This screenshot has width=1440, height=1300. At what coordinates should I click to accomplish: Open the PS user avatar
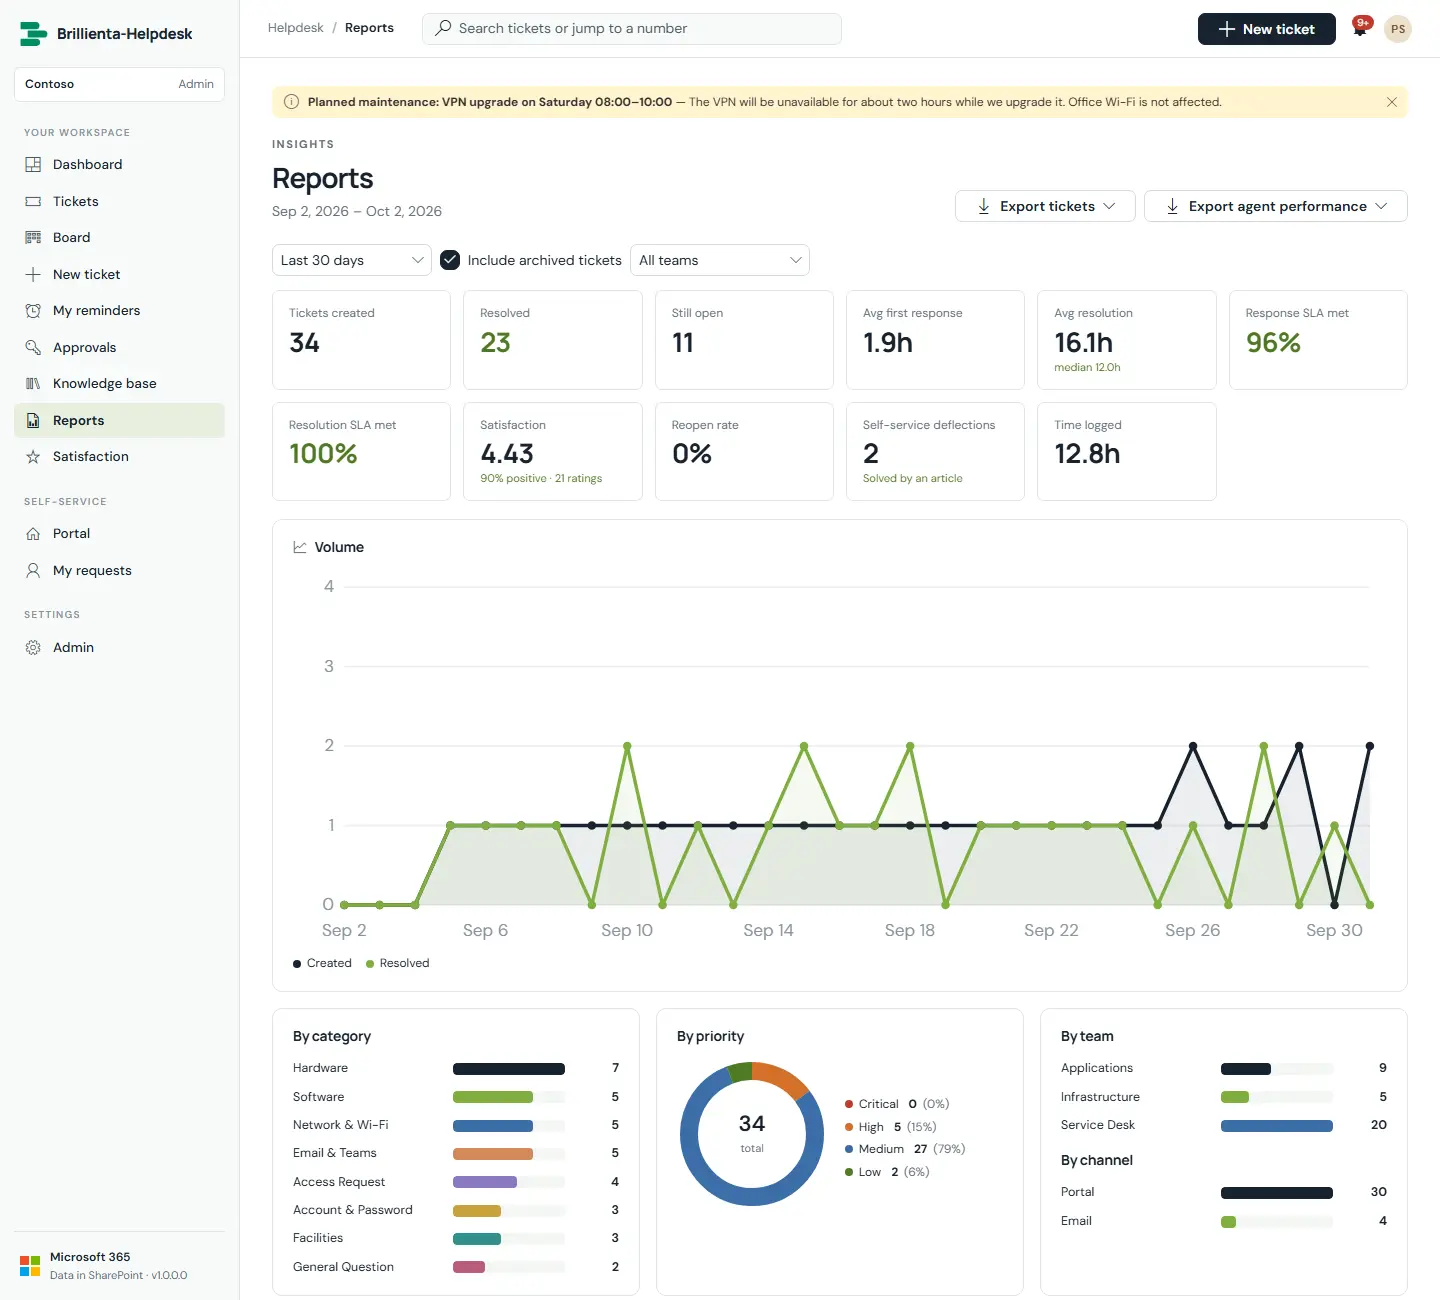[1398, 29]
